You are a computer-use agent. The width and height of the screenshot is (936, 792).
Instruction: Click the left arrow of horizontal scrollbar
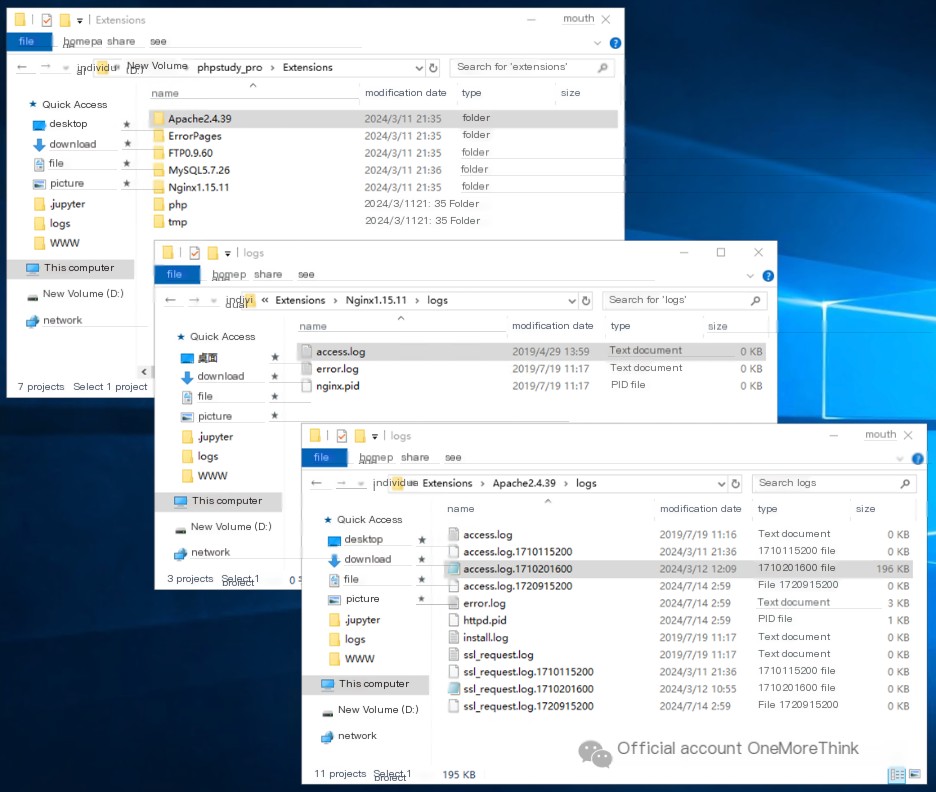tap(144, 372)
